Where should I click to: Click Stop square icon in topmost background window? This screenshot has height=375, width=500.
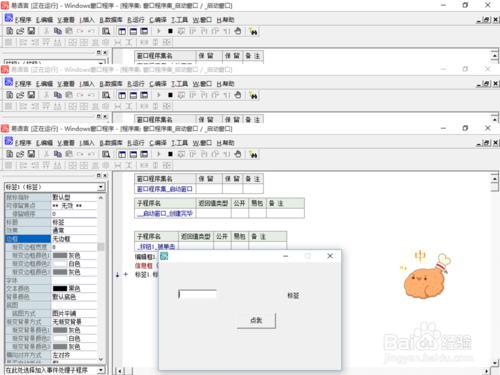pyautogui.click(x=170, y=31)
